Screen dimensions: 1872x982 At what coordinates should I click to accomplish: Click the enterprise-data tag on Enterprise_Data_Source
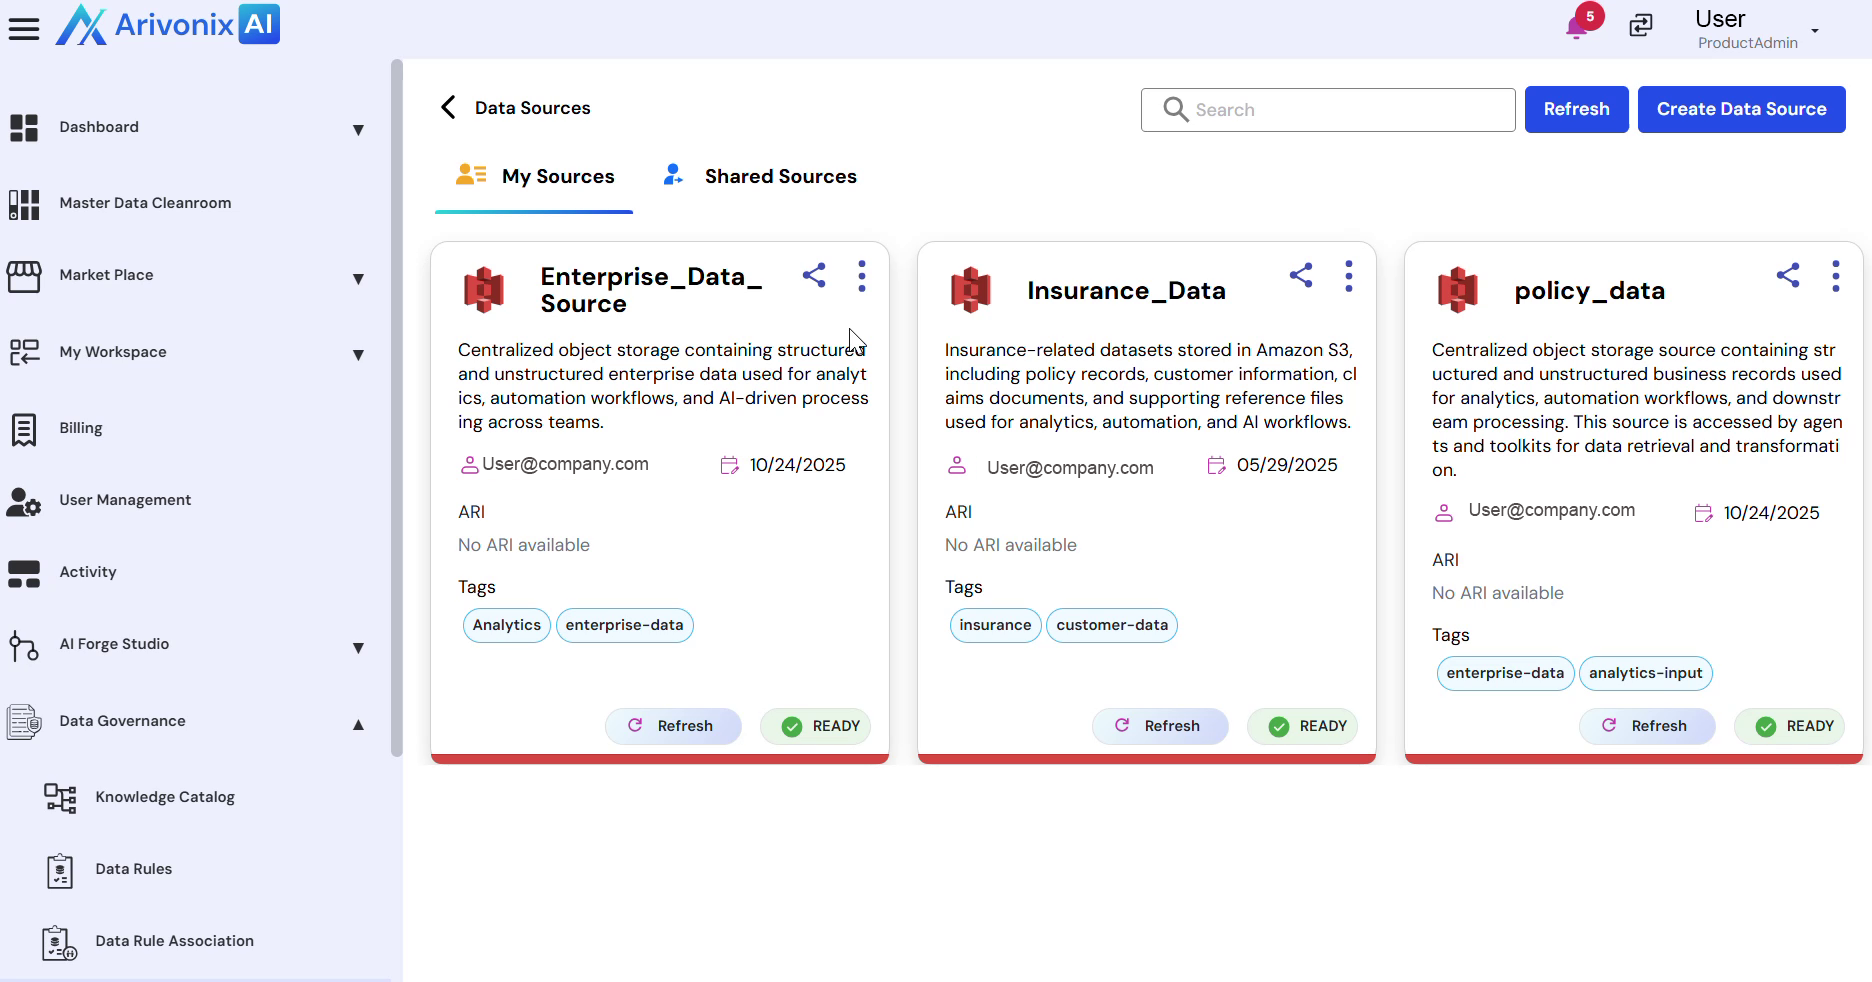[x=624, y=626]
